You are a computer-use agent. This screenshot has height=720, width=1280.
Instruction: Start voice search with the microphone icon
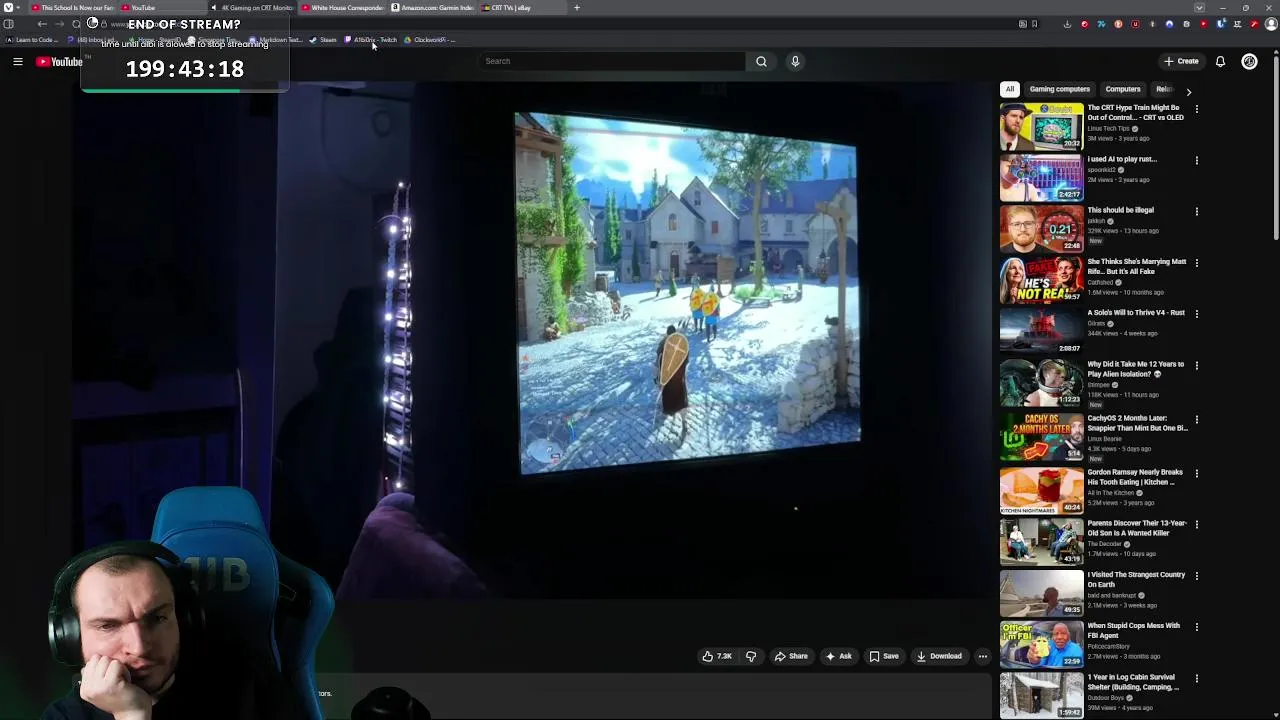click(x=795, y=61)
